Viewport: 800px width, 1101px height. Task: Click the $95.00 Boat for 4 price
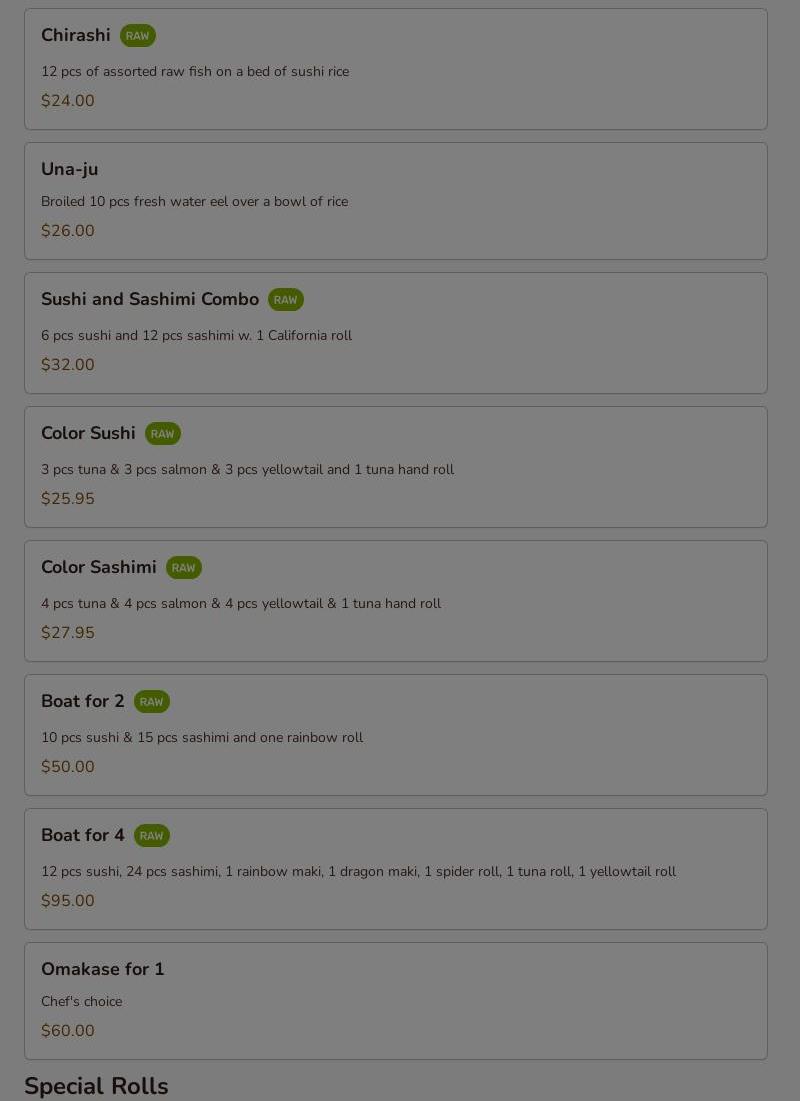click(68, 901)
